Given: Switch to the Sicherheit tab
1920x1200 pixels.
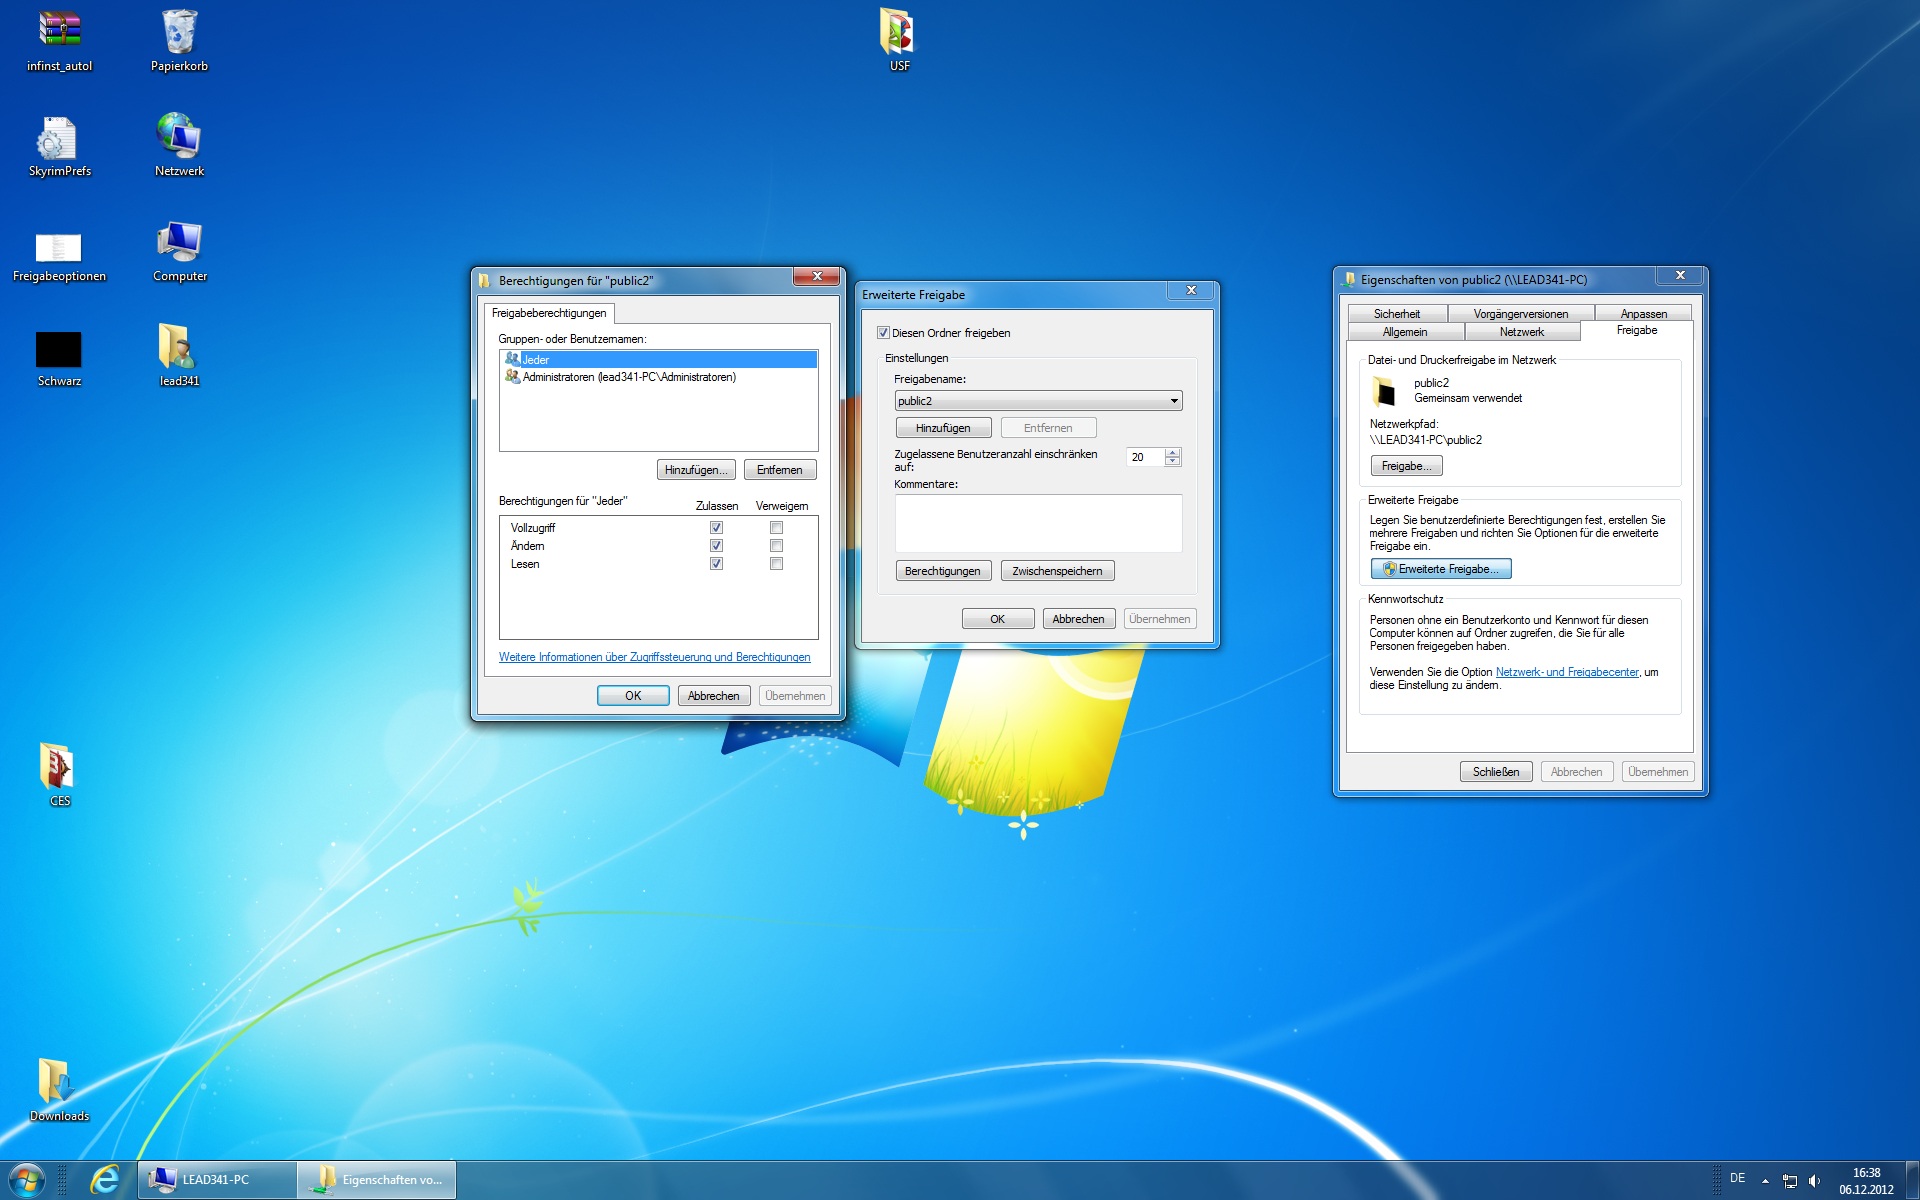Looking at the screenshot, I should click(1396, 314).
